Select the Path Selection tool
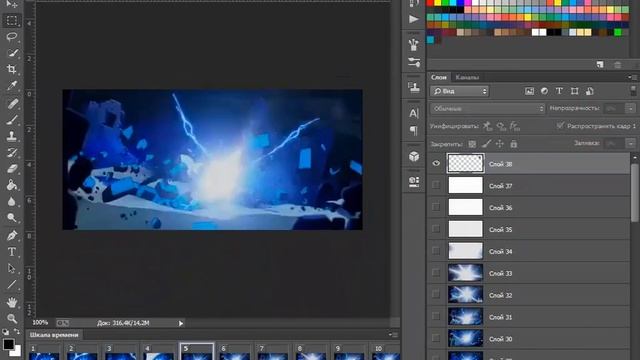Screen dimensions: 640x360 pos(12,268)
